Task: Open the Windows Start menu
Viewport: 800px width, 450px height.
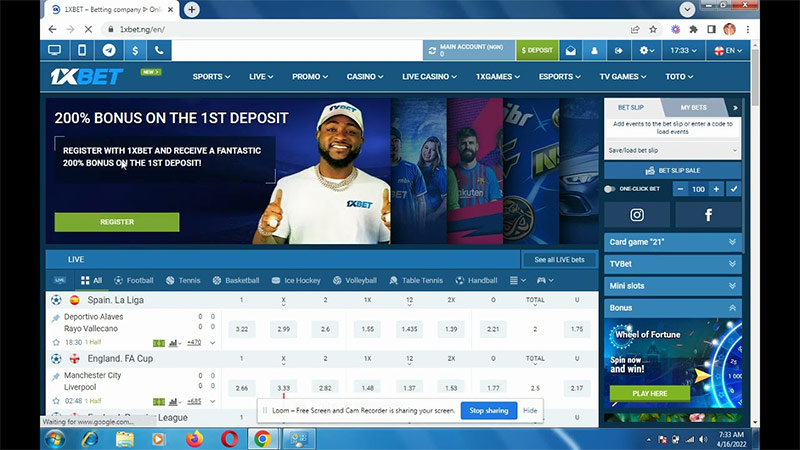Action: 54,439
